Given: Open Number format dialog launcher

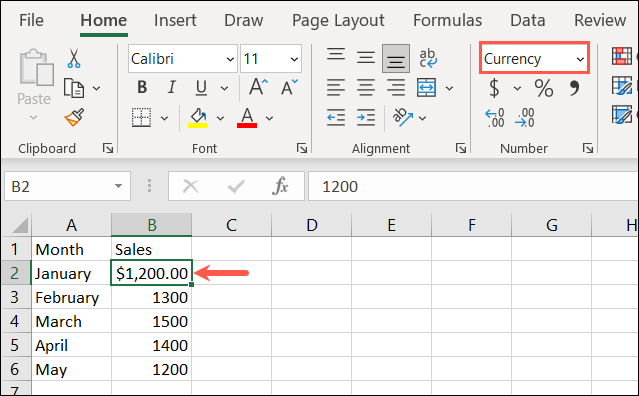Looking at the screenshot, I should [x=588, y=148].
